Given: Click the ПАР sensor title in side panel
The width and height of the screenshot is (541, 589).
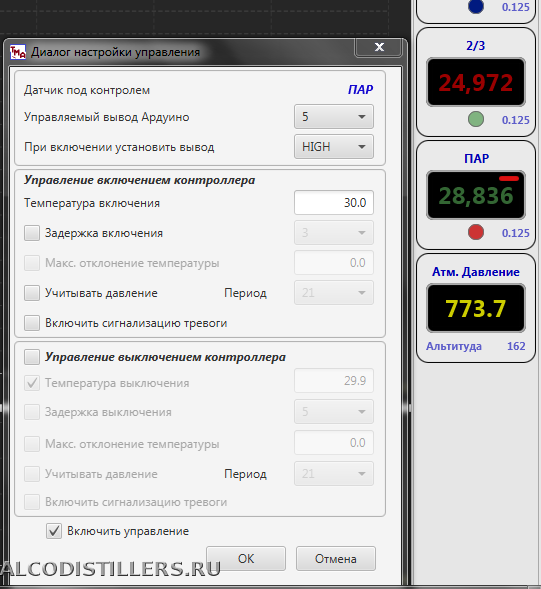Looking at the screenshot, I should pyautogui.click(x=476, y=159).
